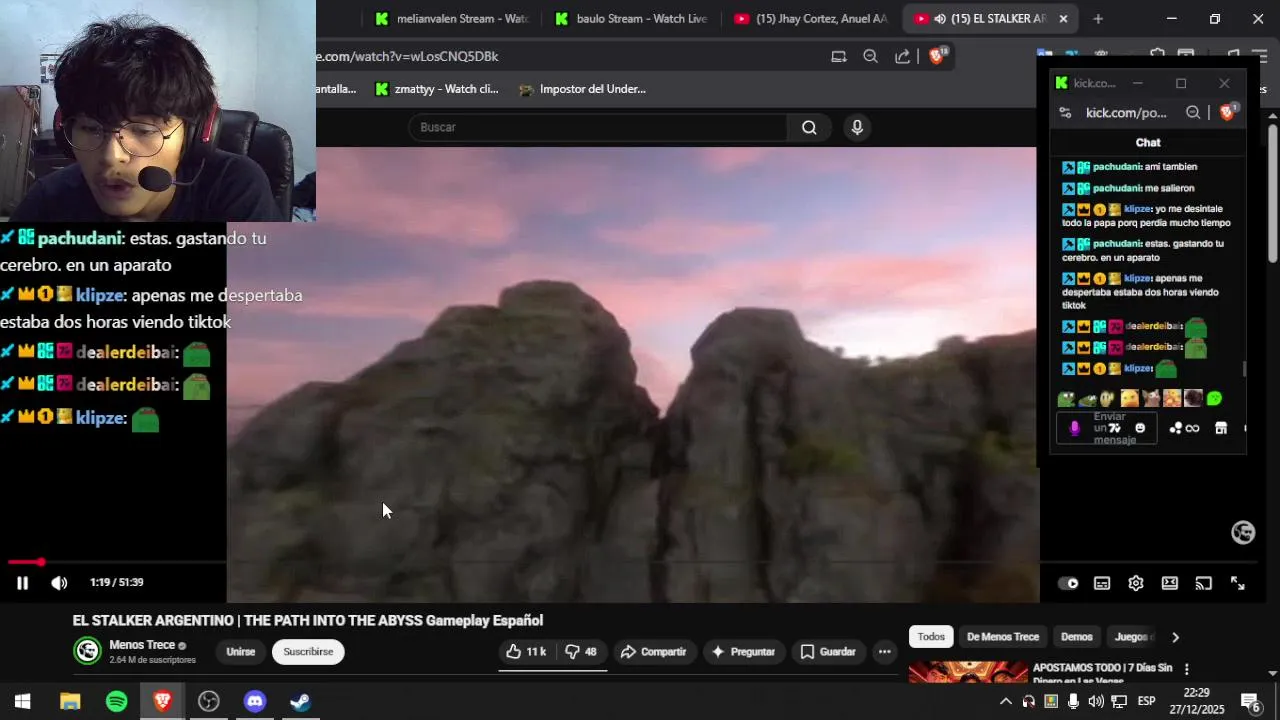Open Spotify from the taskbar

[x=116, y=701]
